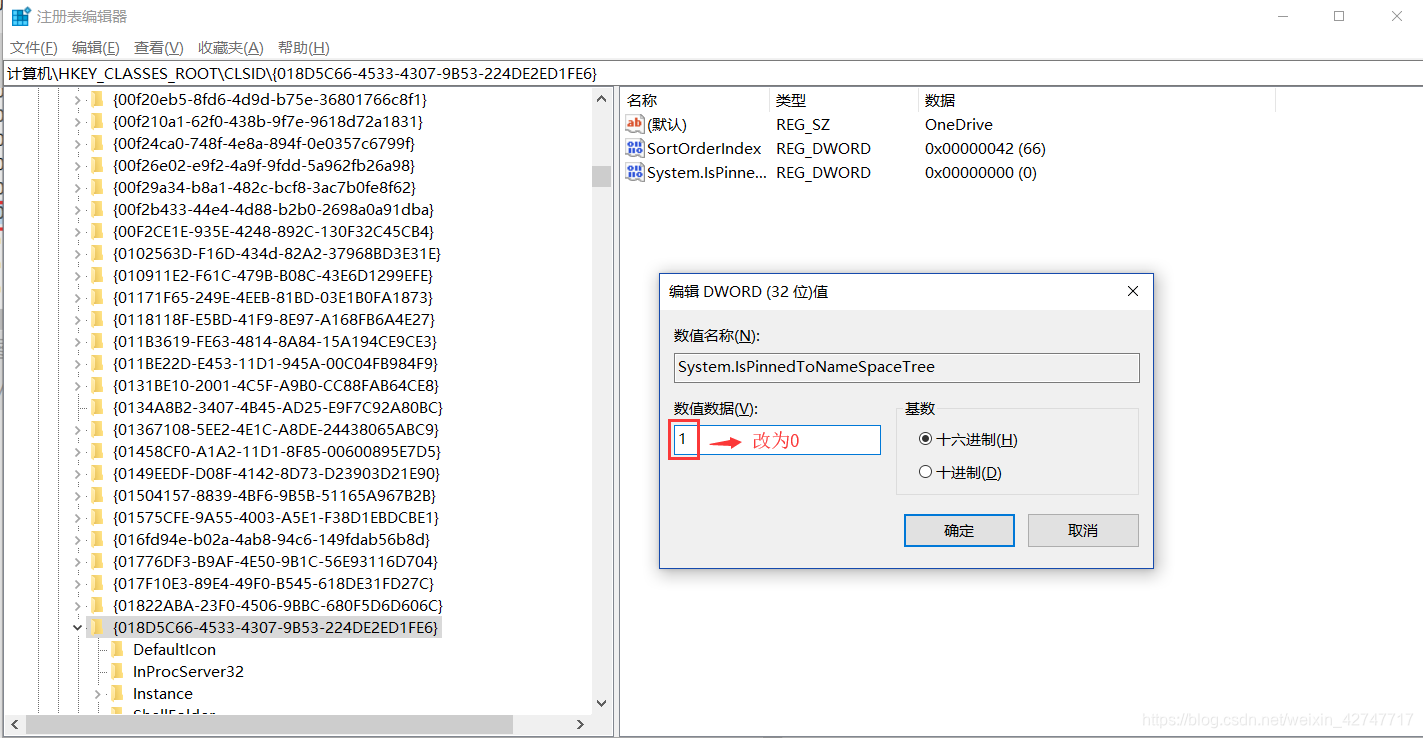1423x738 pixels.
Task: Click folder icon of the Instance subkey
Action: (117, 693)
